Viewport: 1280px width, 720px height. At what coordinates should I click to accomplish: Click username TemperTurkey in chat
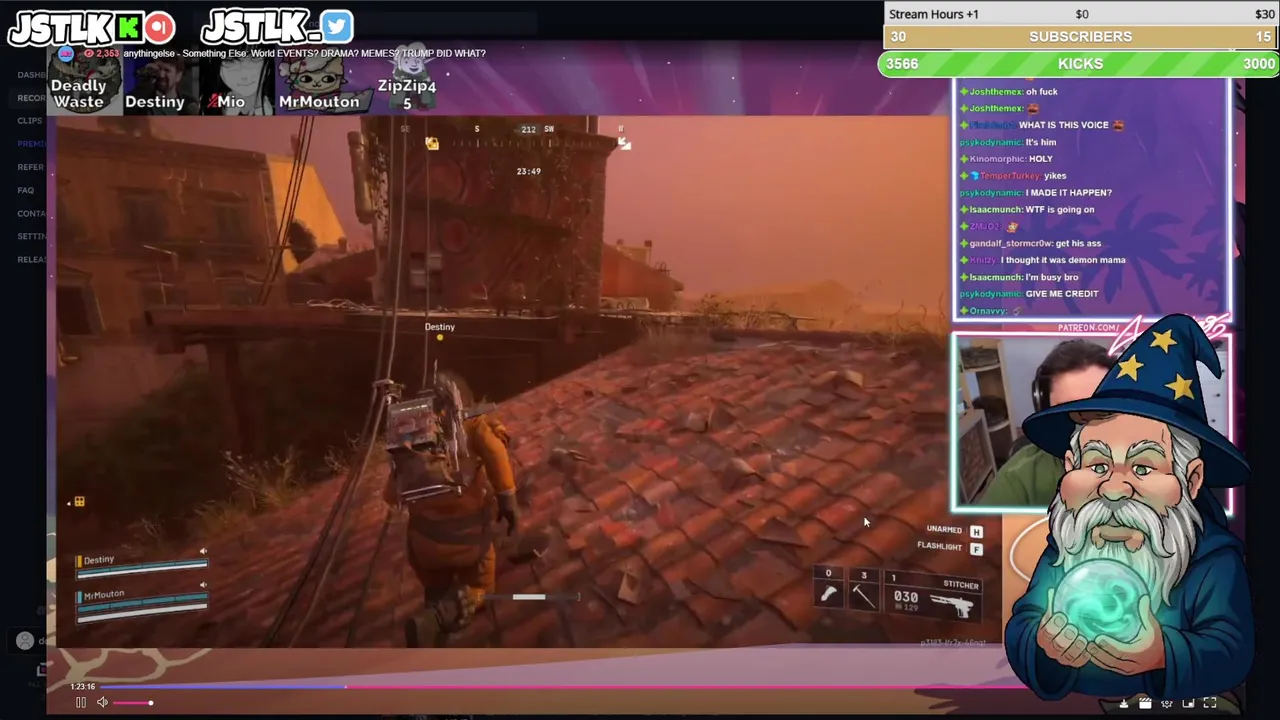point(1009,176)
